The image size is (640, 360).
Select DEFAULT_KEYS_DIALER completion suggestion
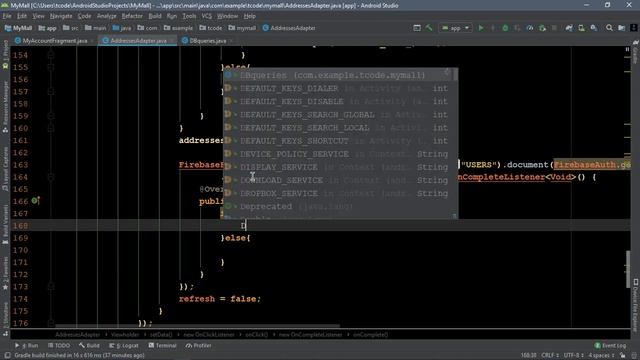pos(338,88)
